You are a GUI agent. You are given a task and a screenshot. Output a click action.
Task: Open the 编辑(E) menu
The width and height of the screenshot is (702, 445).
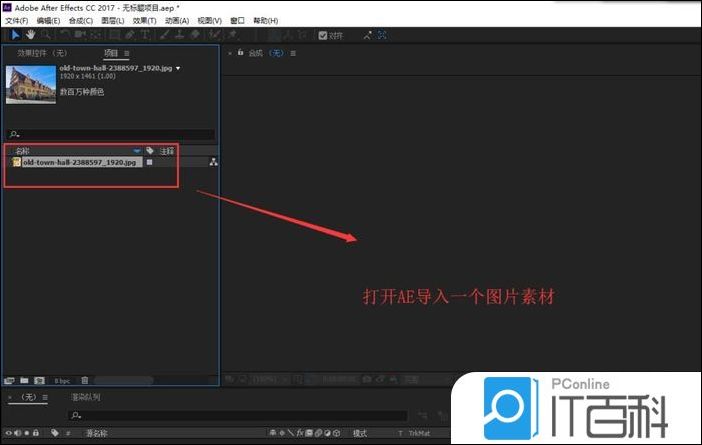coord(48,21)
